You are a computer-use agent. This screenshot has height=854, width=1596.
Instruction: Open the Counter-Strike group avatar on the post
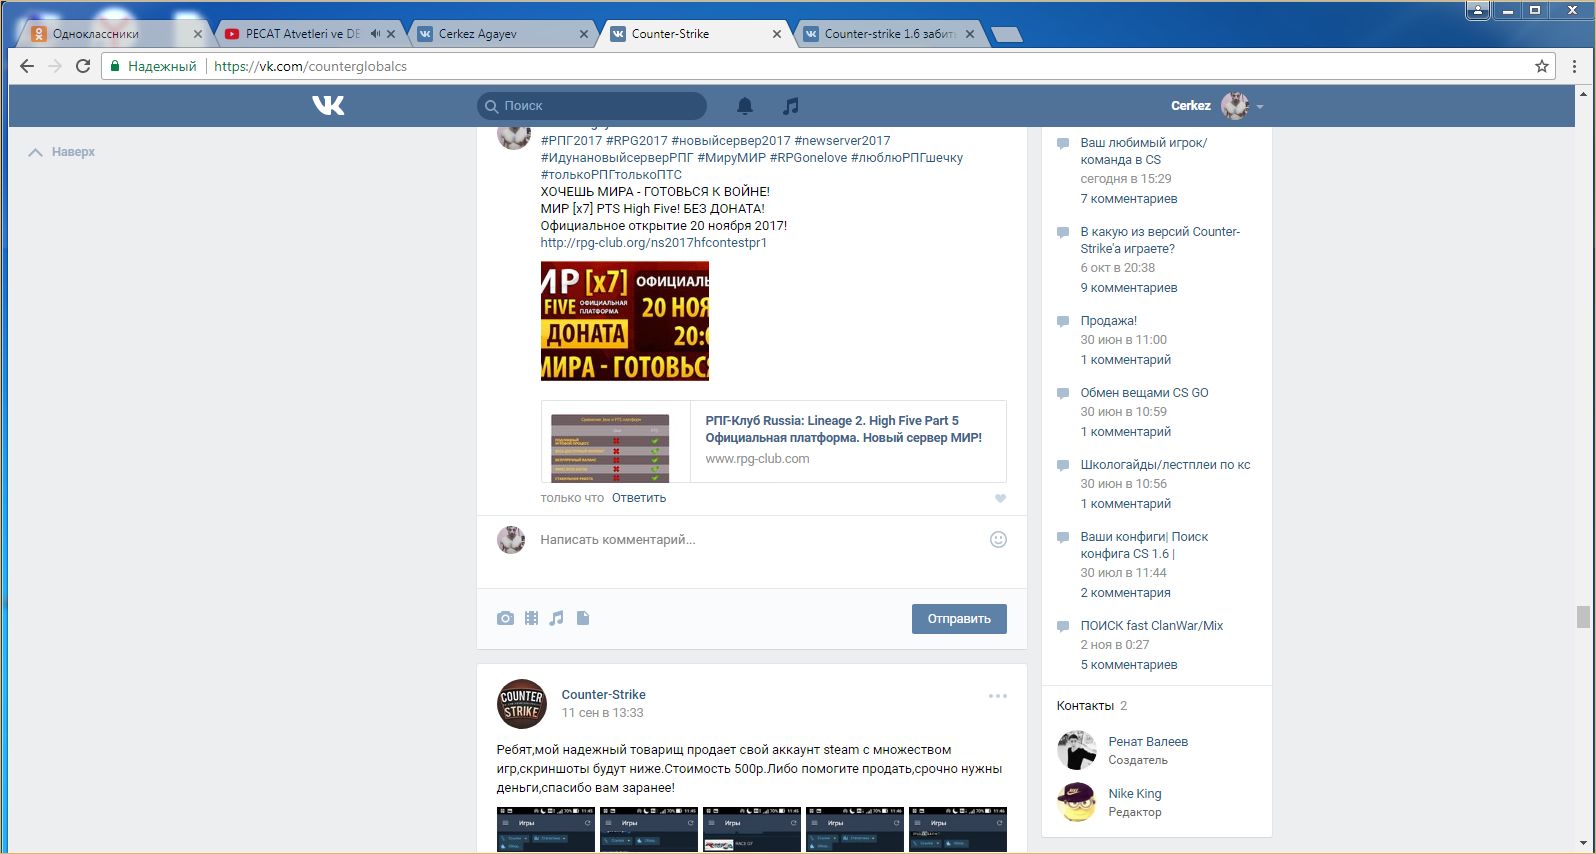pos(521,704)
